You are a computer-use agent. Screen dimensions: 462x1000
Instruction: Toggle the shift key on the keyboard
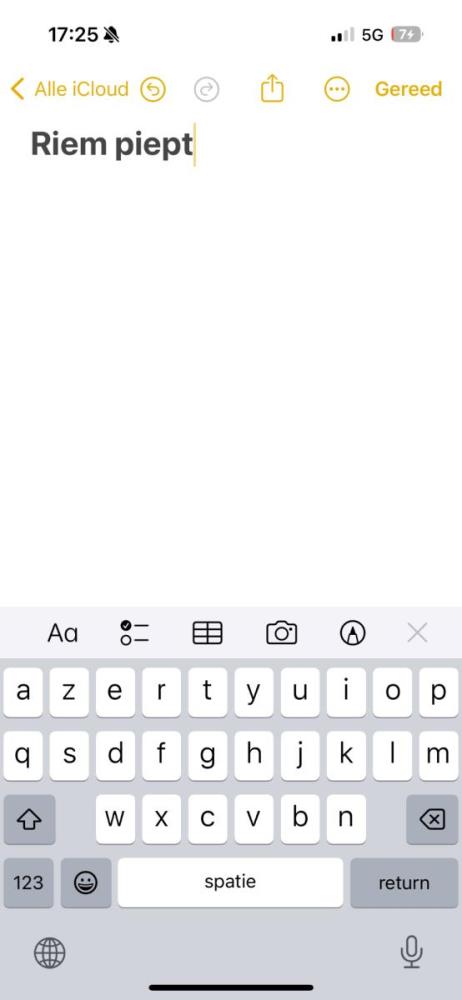(29, 820)
